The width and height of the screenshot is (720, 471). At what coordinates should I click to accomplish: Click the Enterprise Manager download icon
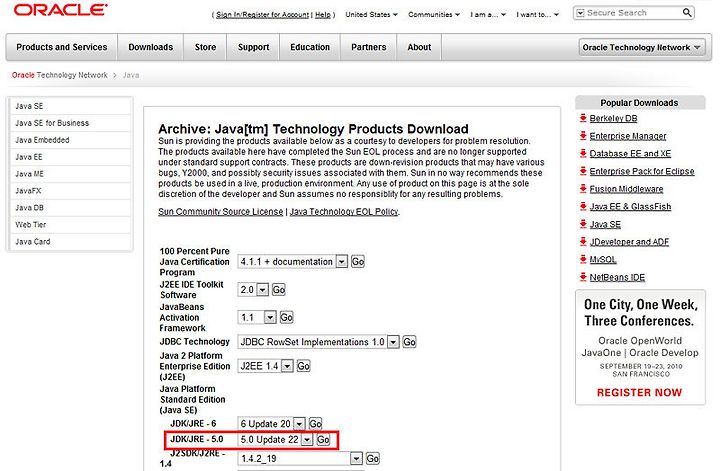tap(583, 136)
